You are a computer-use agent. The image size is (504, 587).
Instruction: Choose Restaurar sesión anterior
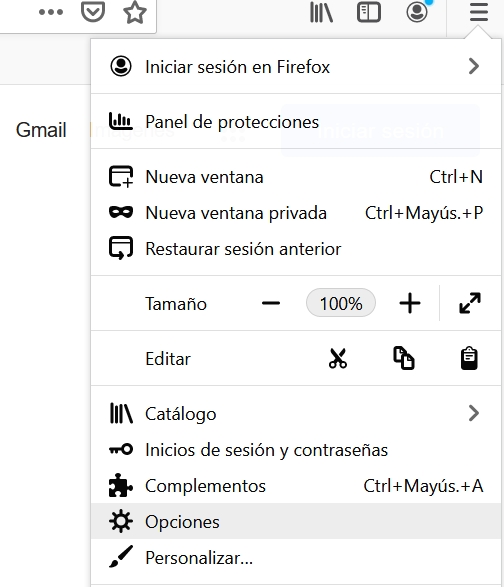[296, 249]
